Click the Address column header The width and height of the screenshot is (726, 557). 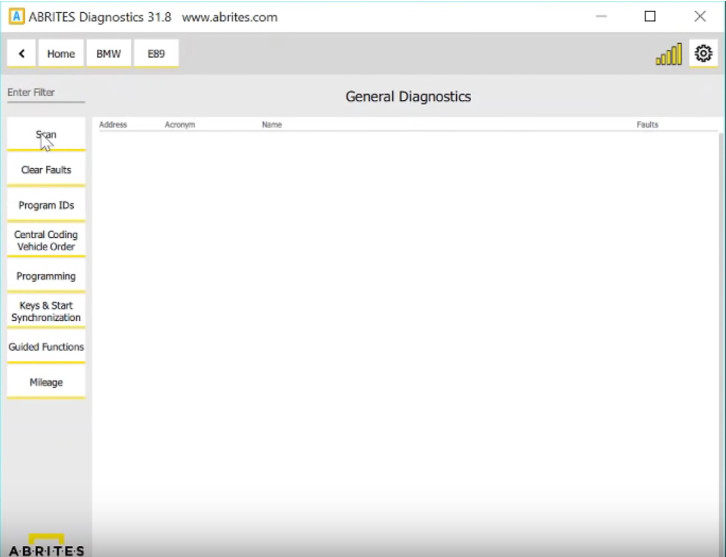pos(113,125)
